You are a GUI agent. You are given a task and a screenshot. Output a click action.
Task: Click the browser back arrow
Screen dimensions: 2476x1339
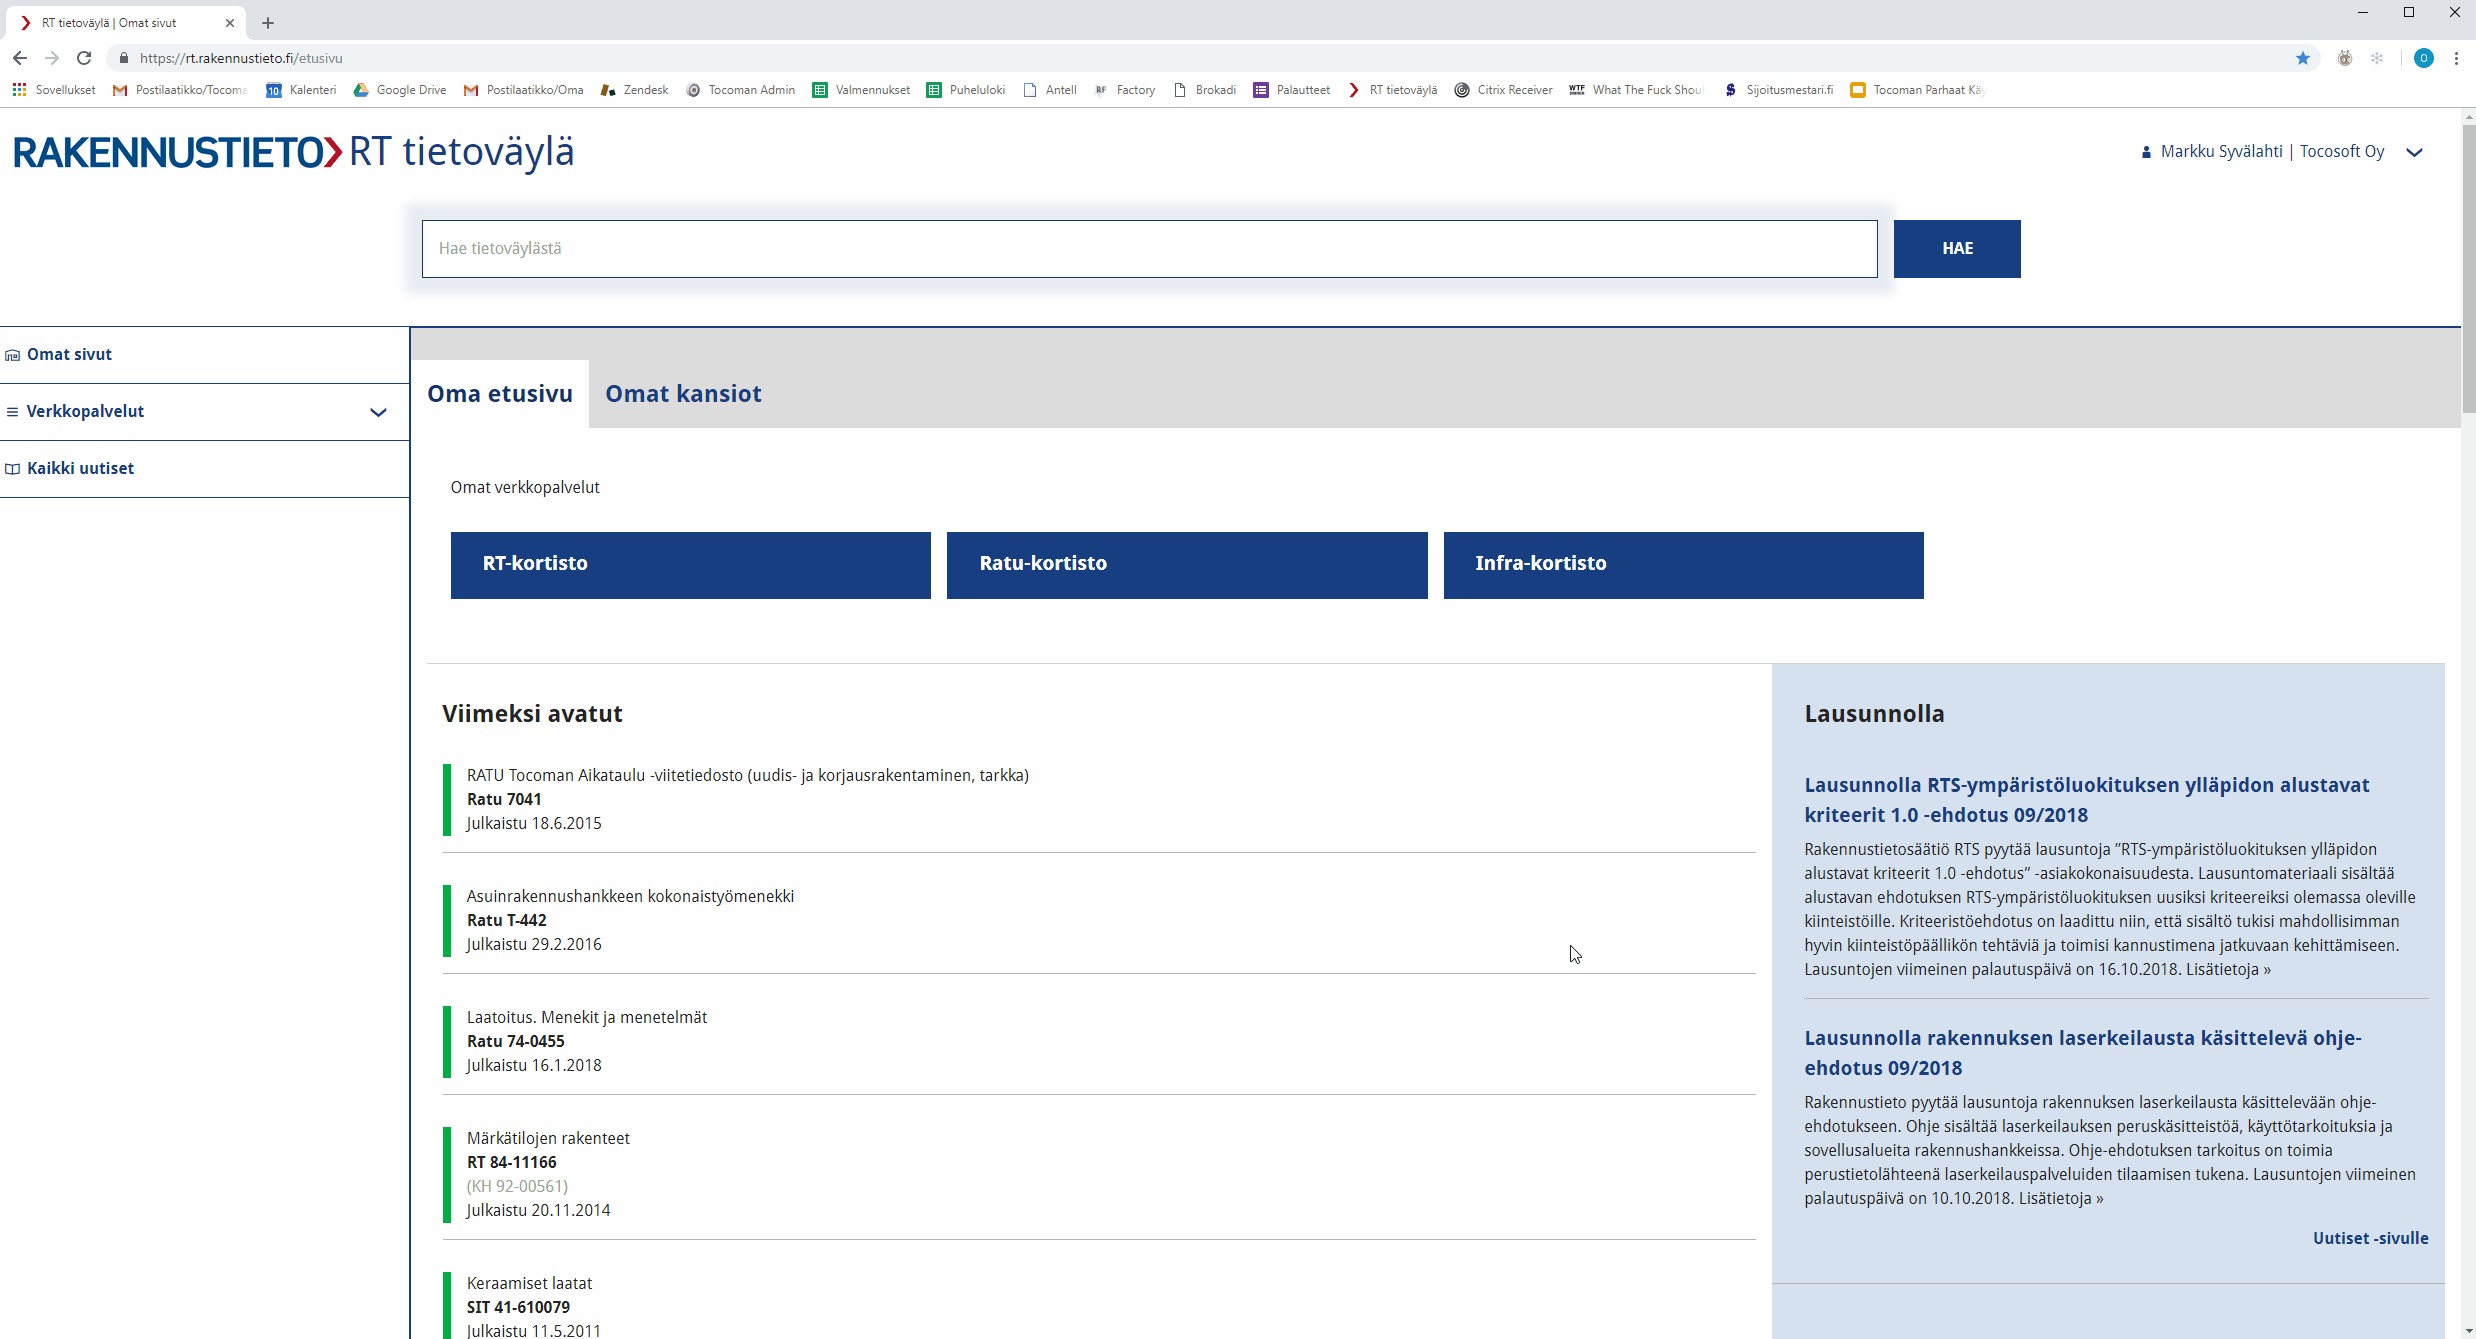(20, 58)
